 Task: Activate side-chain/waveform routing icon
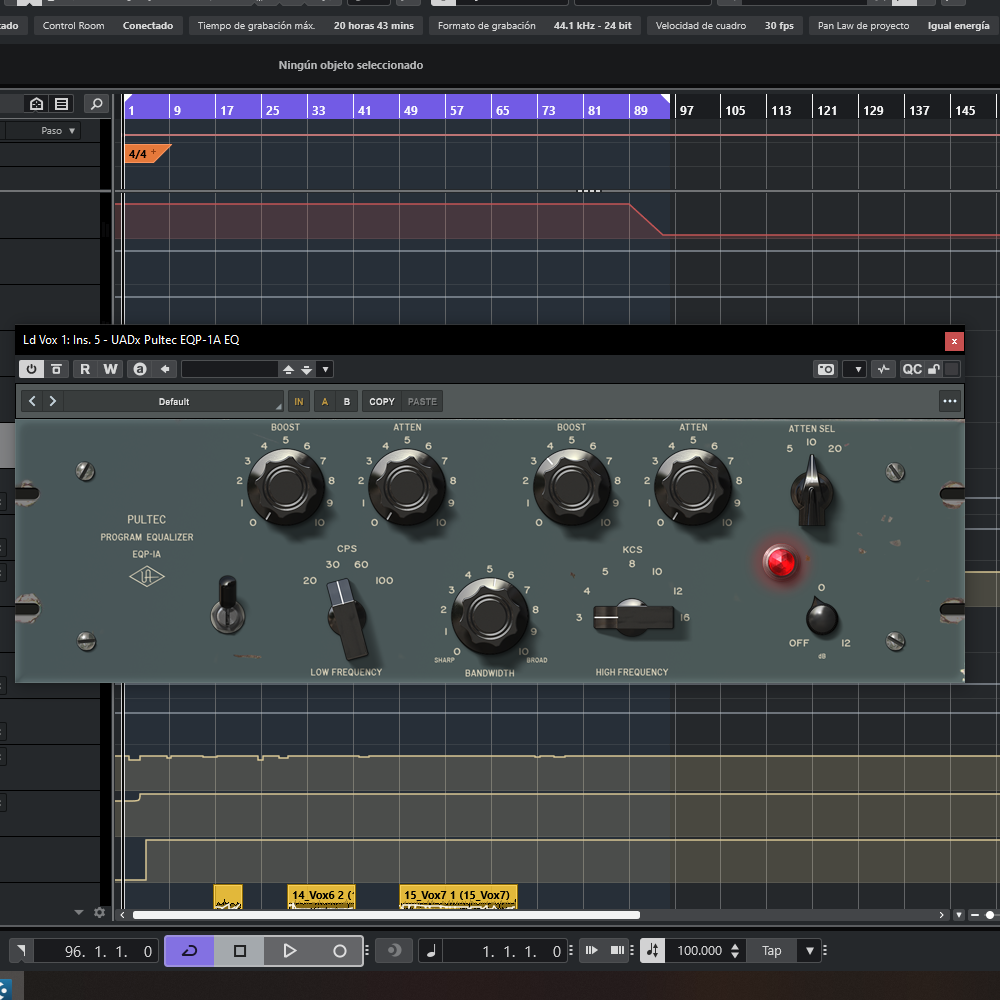[x=883, y=369]
